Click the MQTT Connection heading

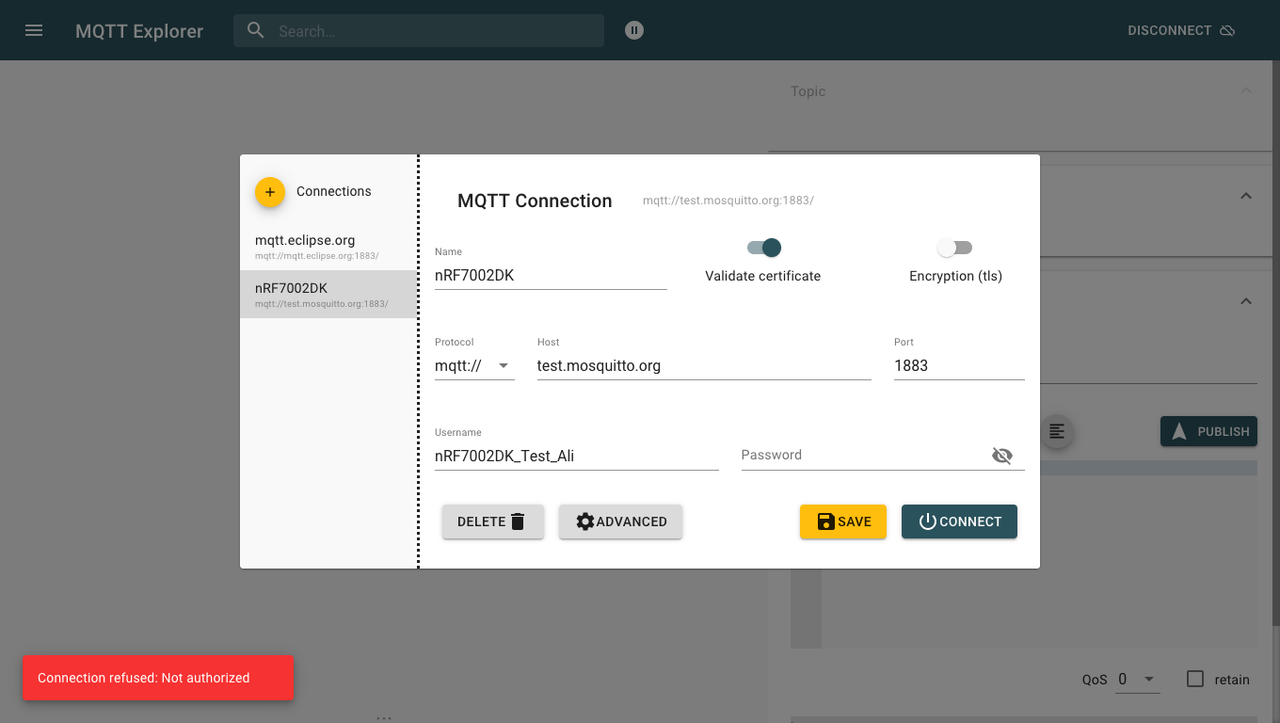pyautogui.click(x=535, y=201)
